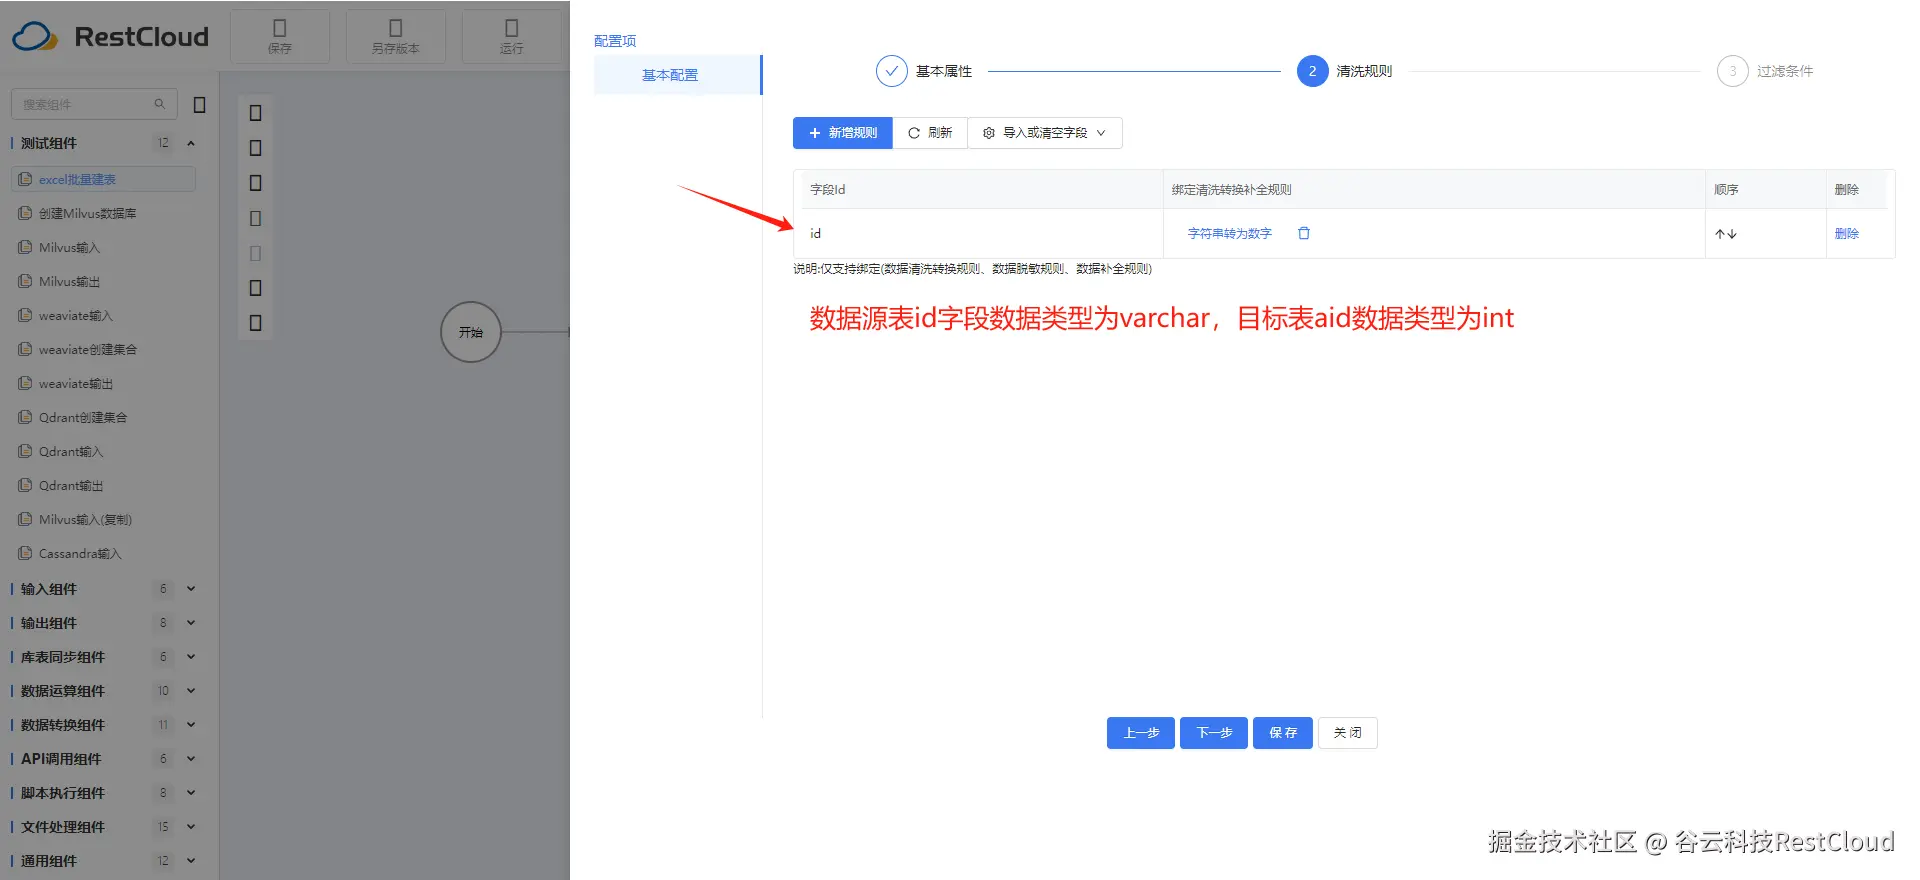
Task: Click the fourth icon in canvas tool strip
Action: 256,218
